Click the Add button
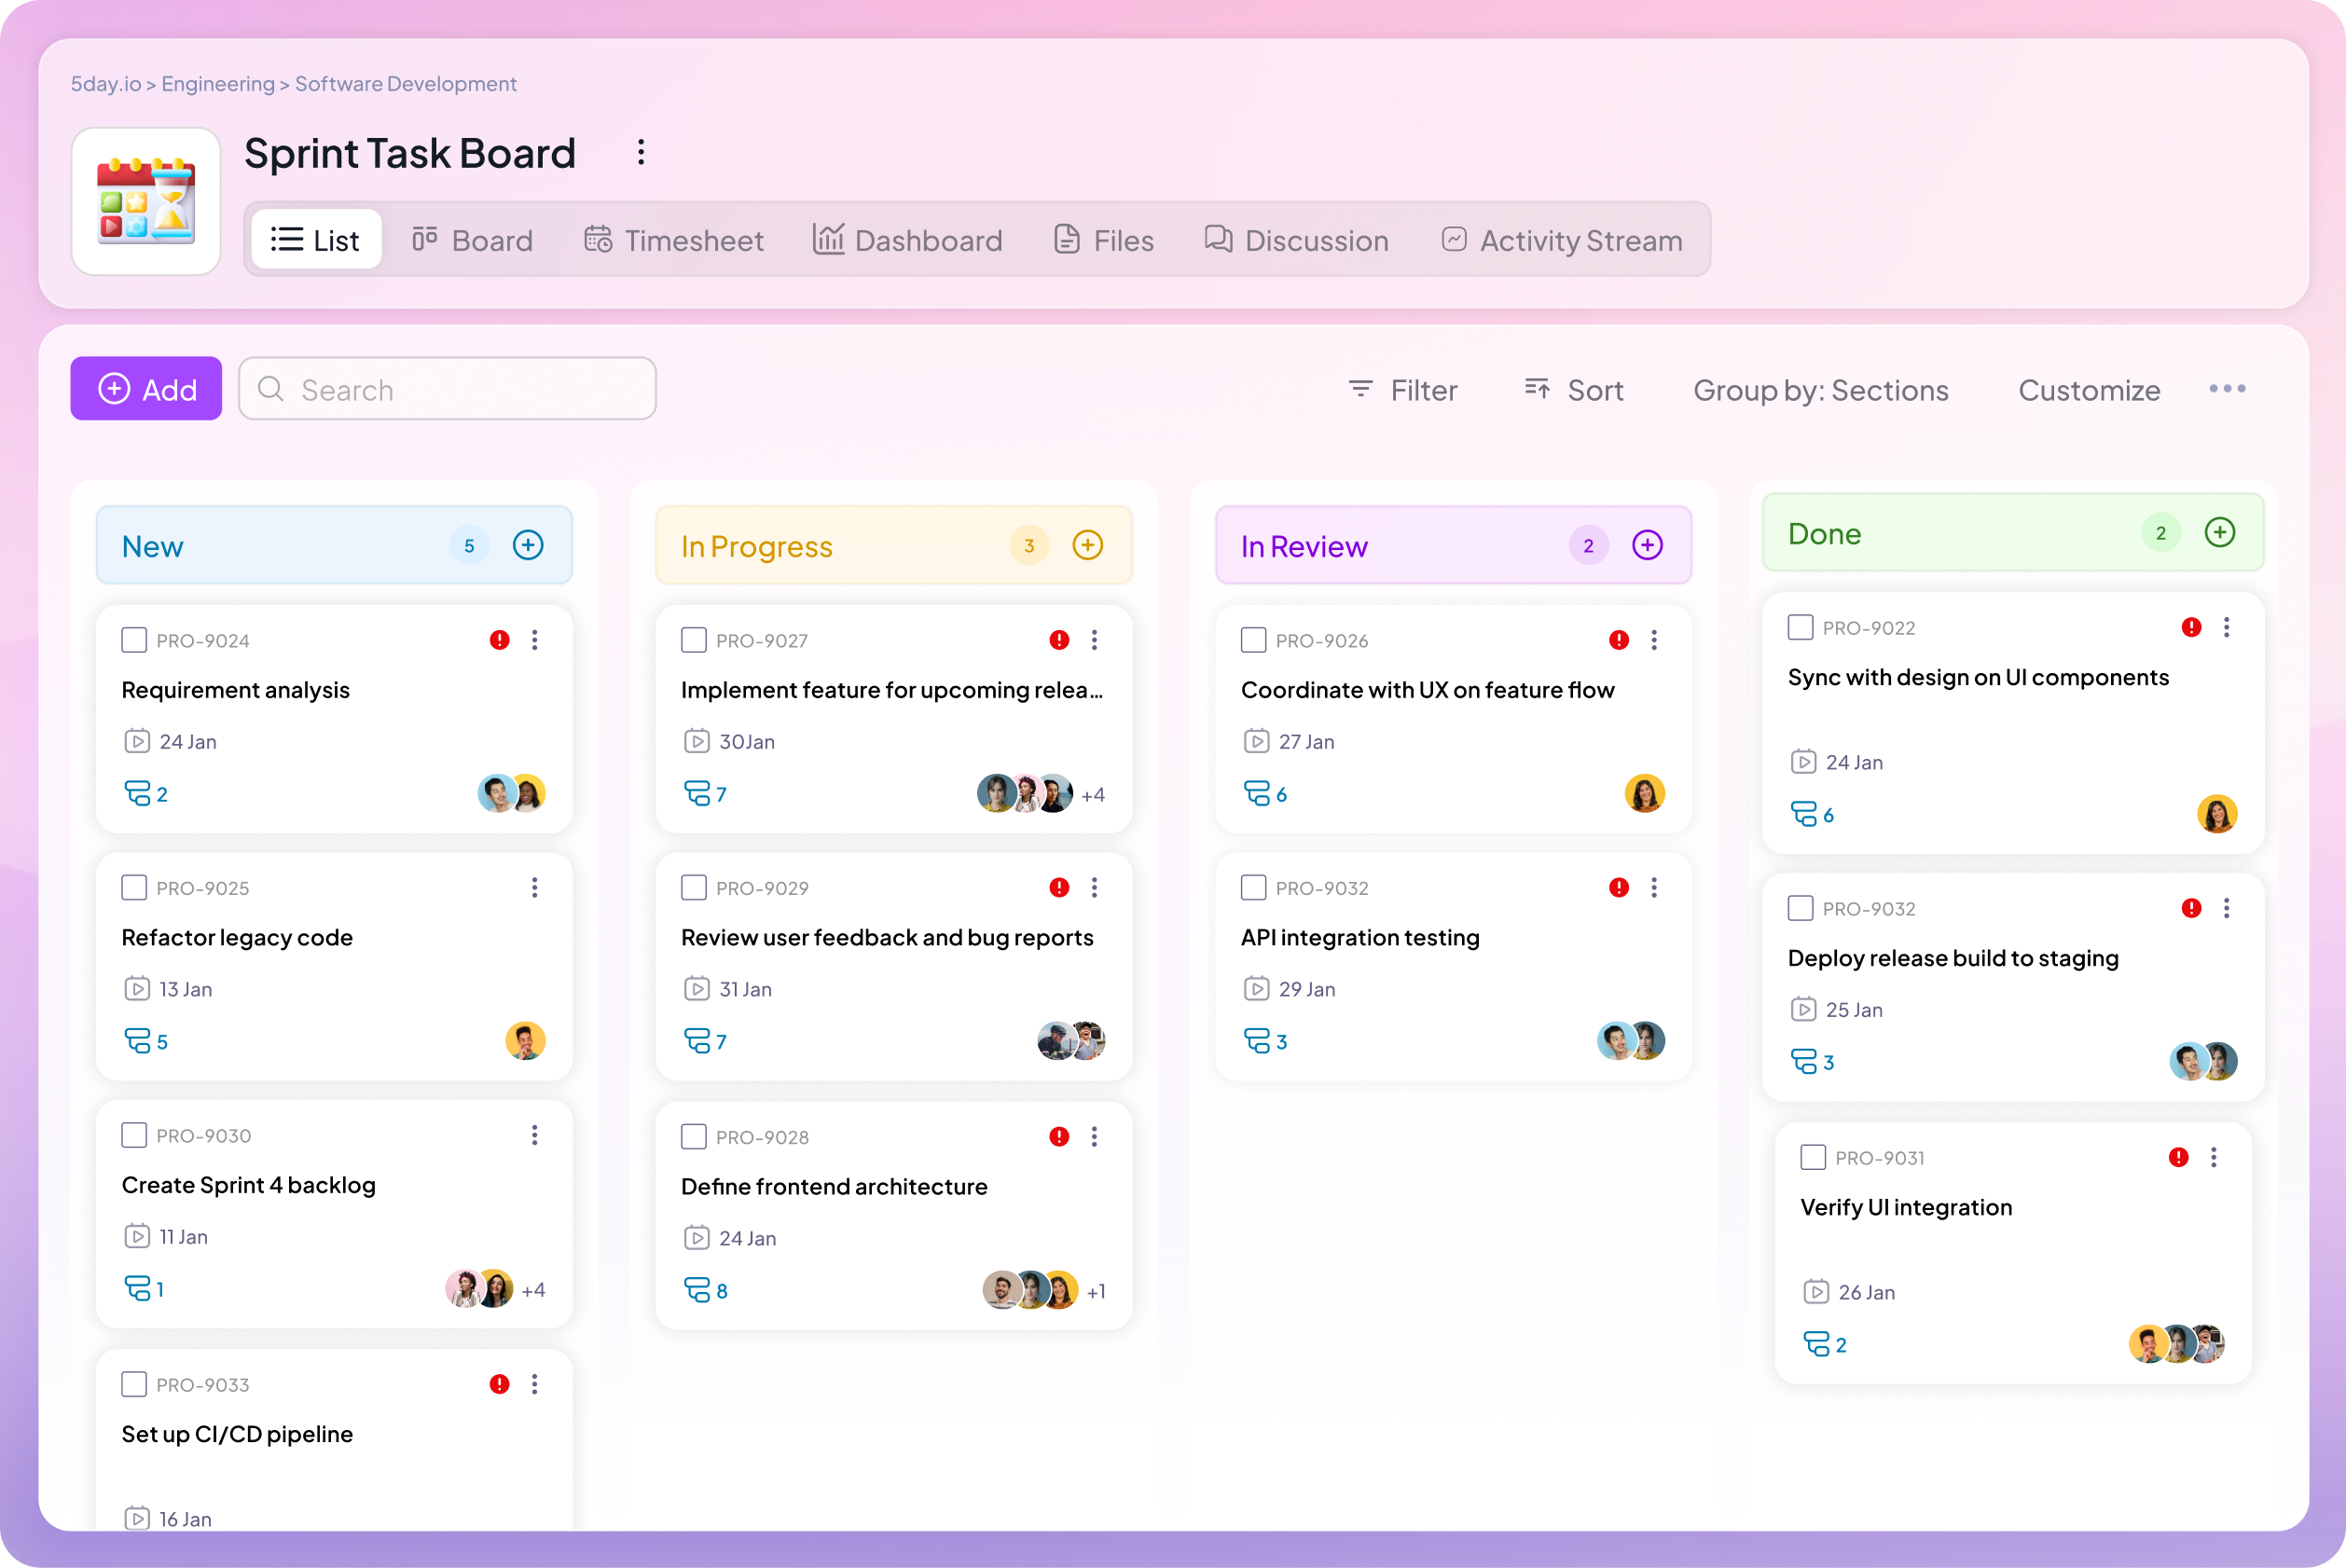 146,388
